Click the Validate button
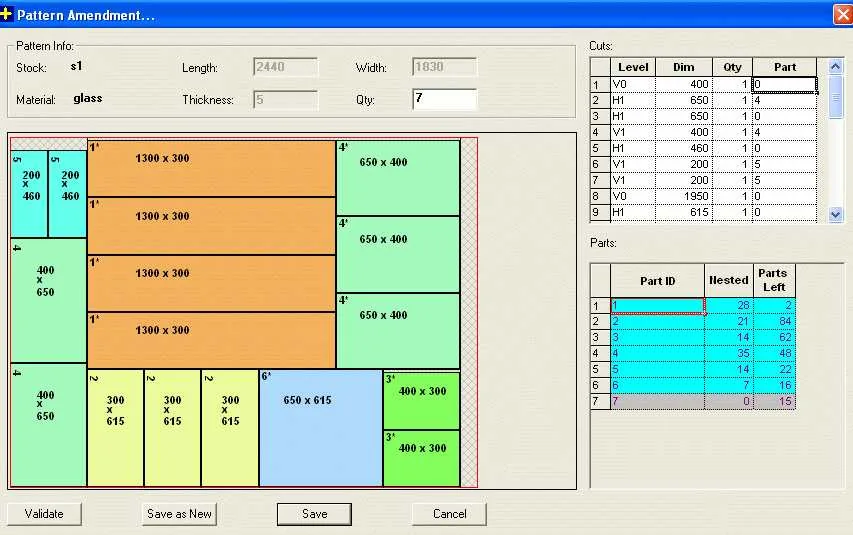Screen dimensions: 853x535 pos(44,514)
